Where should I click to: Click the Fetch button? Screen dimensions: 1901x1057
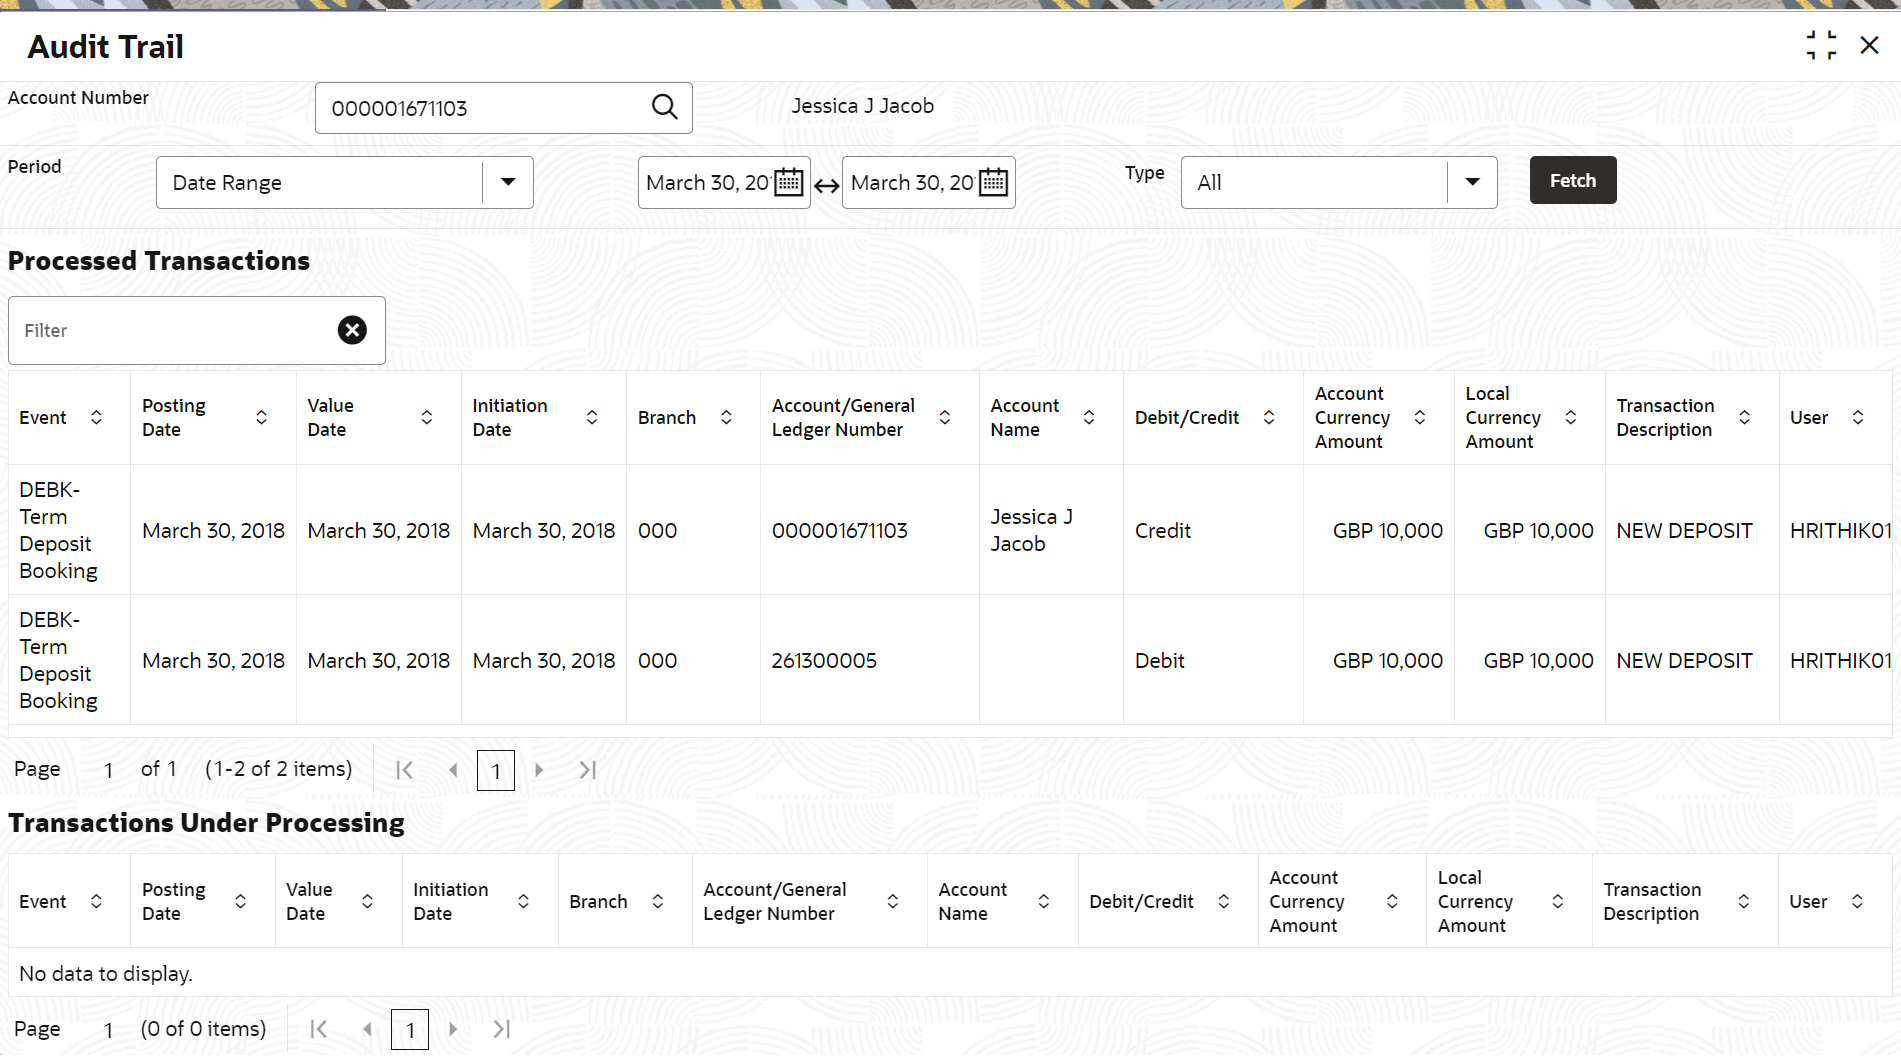pos(1573,180)
